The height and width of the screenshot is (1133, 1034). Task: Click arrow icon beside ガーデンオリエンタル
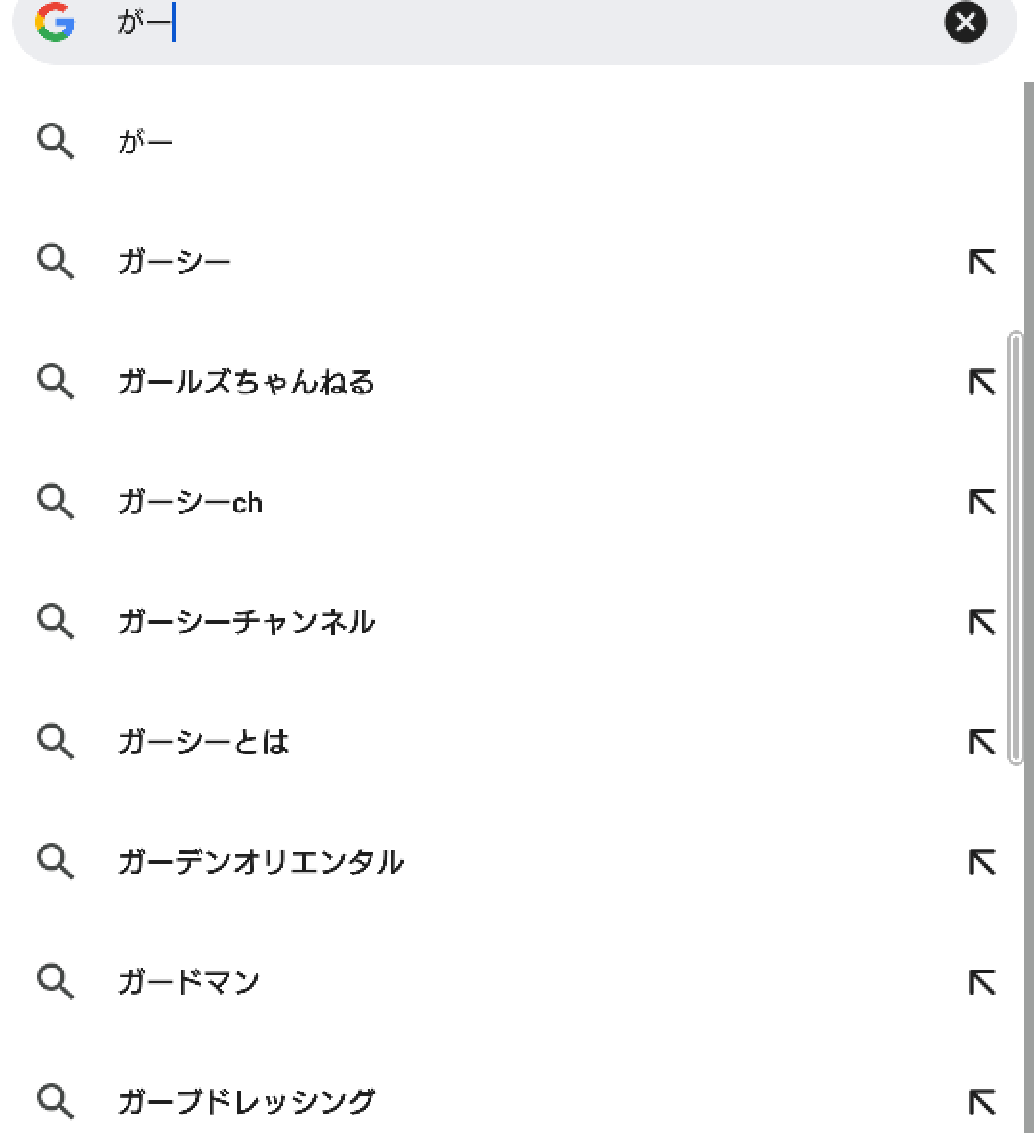(982, 861)
